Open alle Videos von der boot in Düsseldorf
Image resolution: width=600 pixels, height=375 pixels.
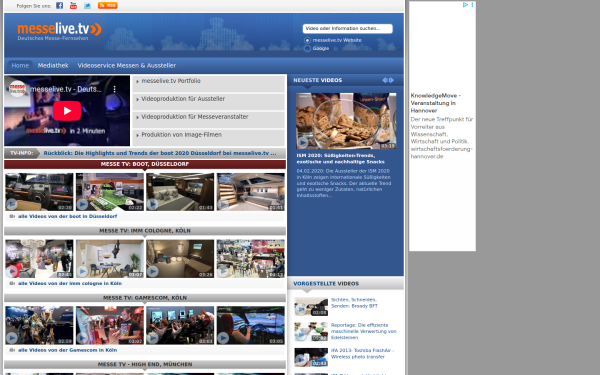pos(67,216)
